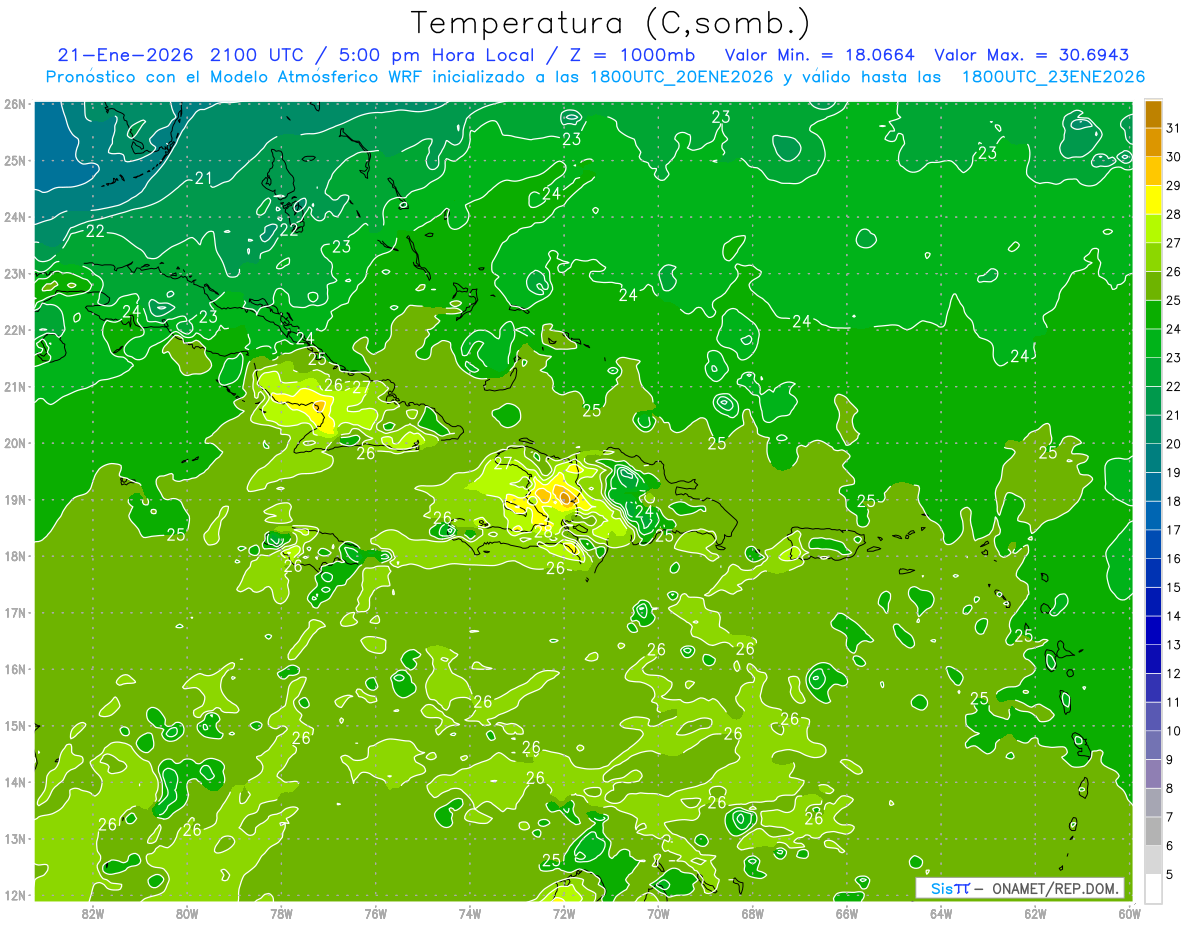1200x927 pixels.
Task: Click the latitude label "12N"
Action: click(x=15, y=894)
